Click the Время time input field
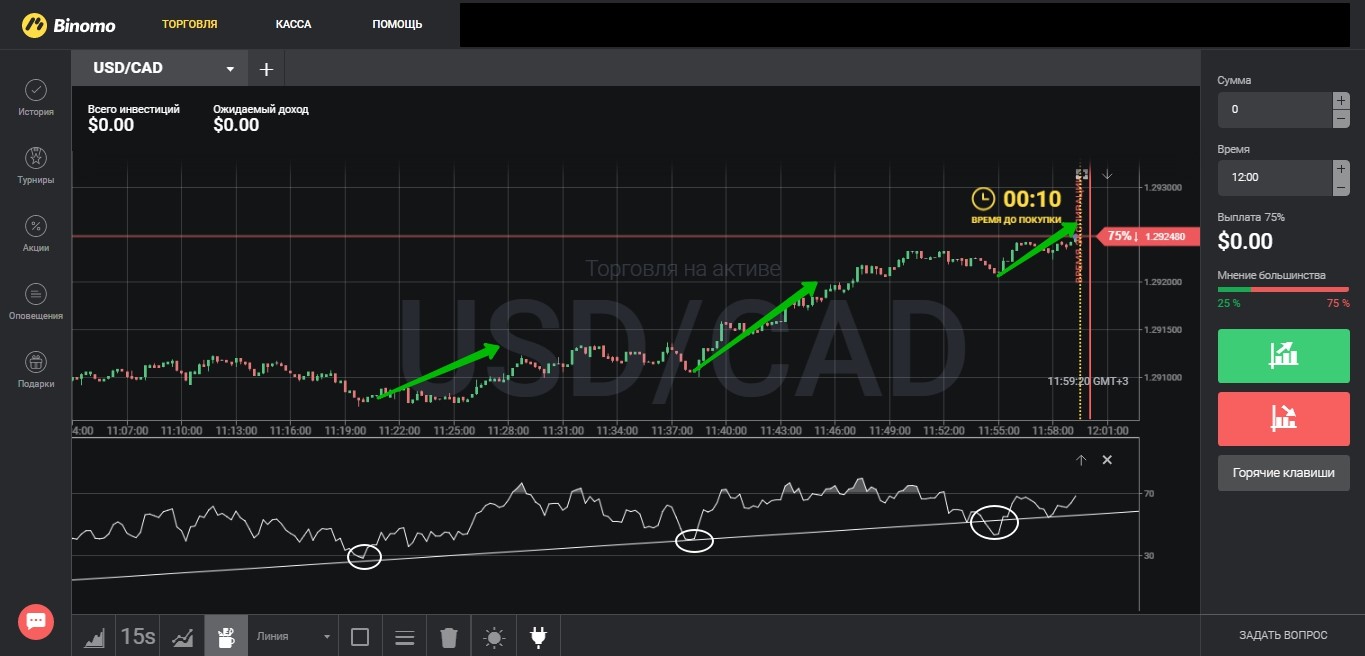The height and width of the screenshot is (656, 1365). tap(1275, 178)
